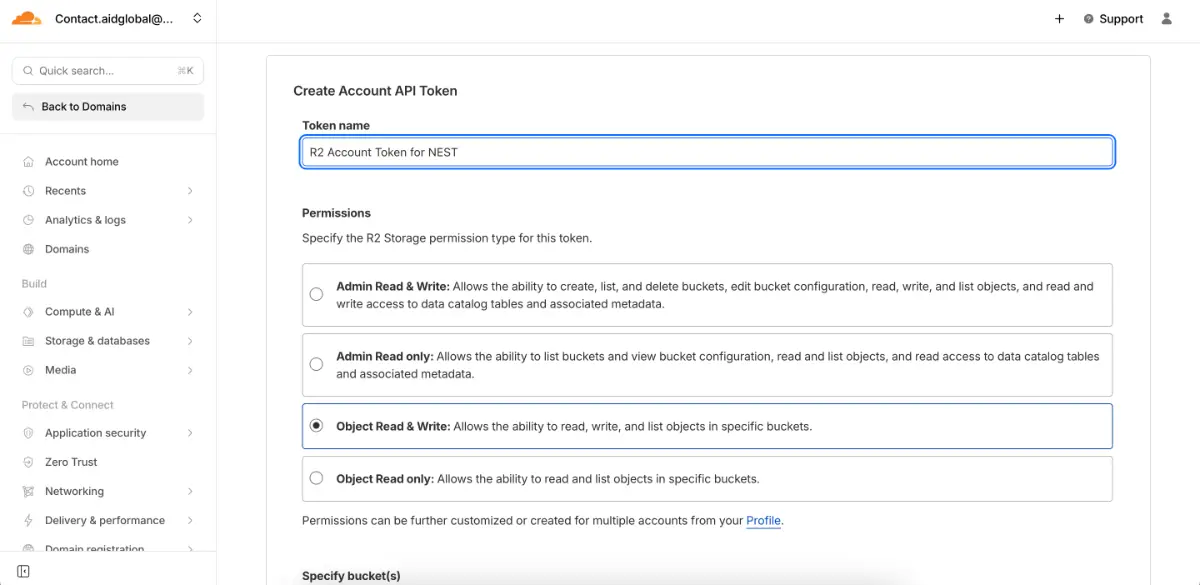Click the Domains globe icon
The image size is (1200, 585).
27,249
